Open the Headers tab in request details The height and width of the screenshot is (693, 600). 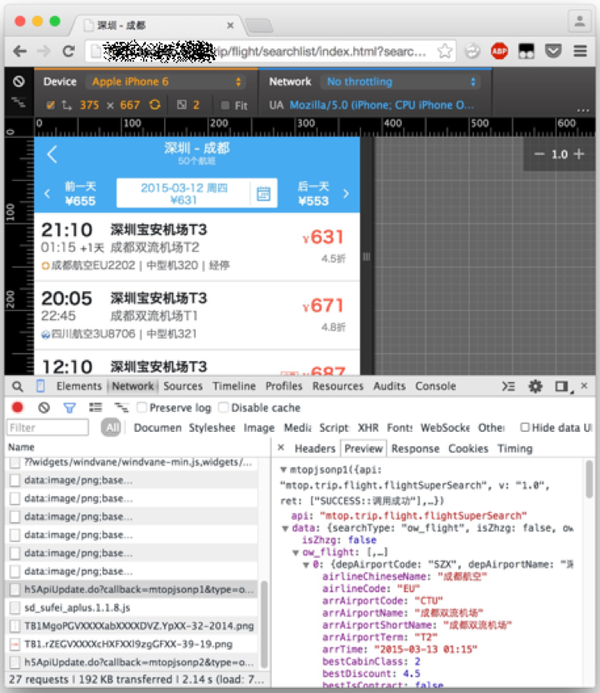[x=315, y=449]
